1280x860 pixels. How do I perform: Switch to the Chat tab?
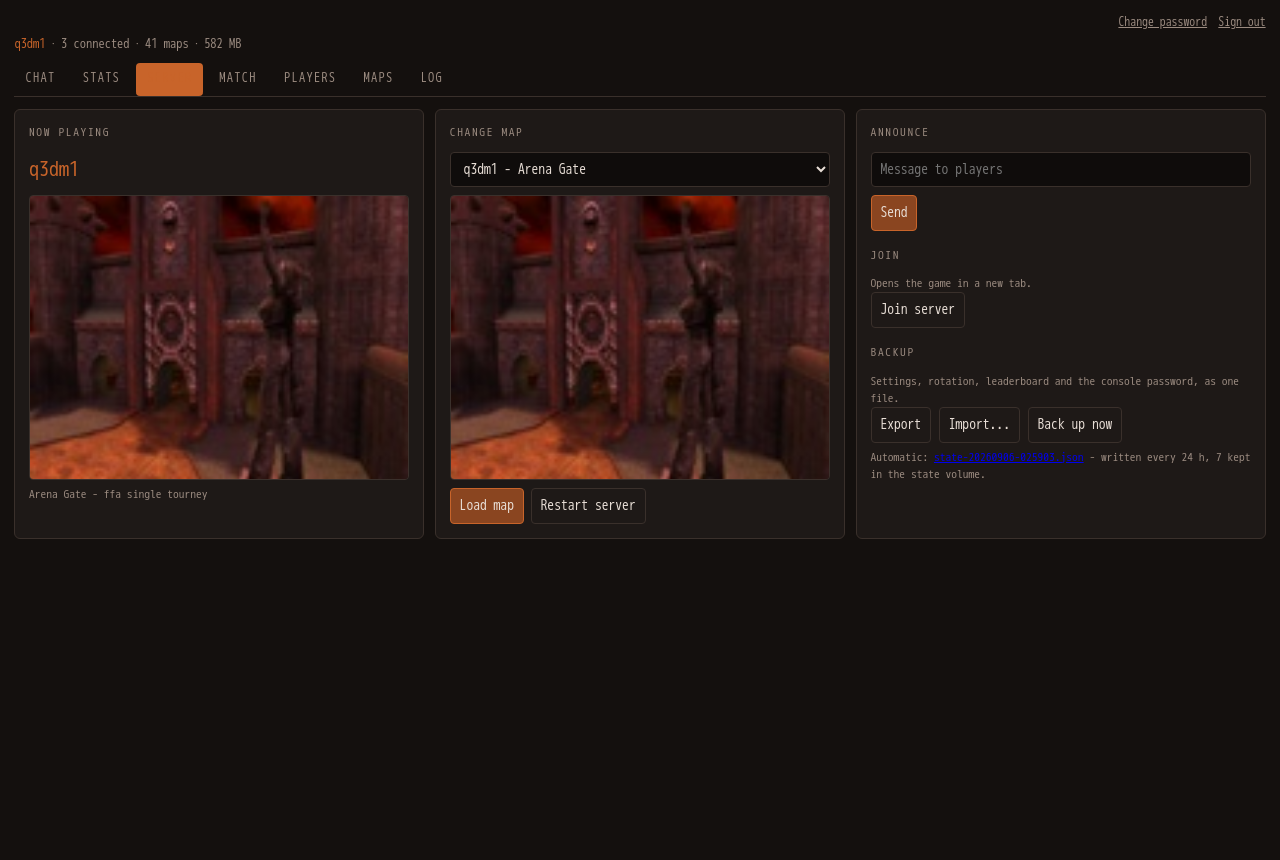(x=40, y=78)
